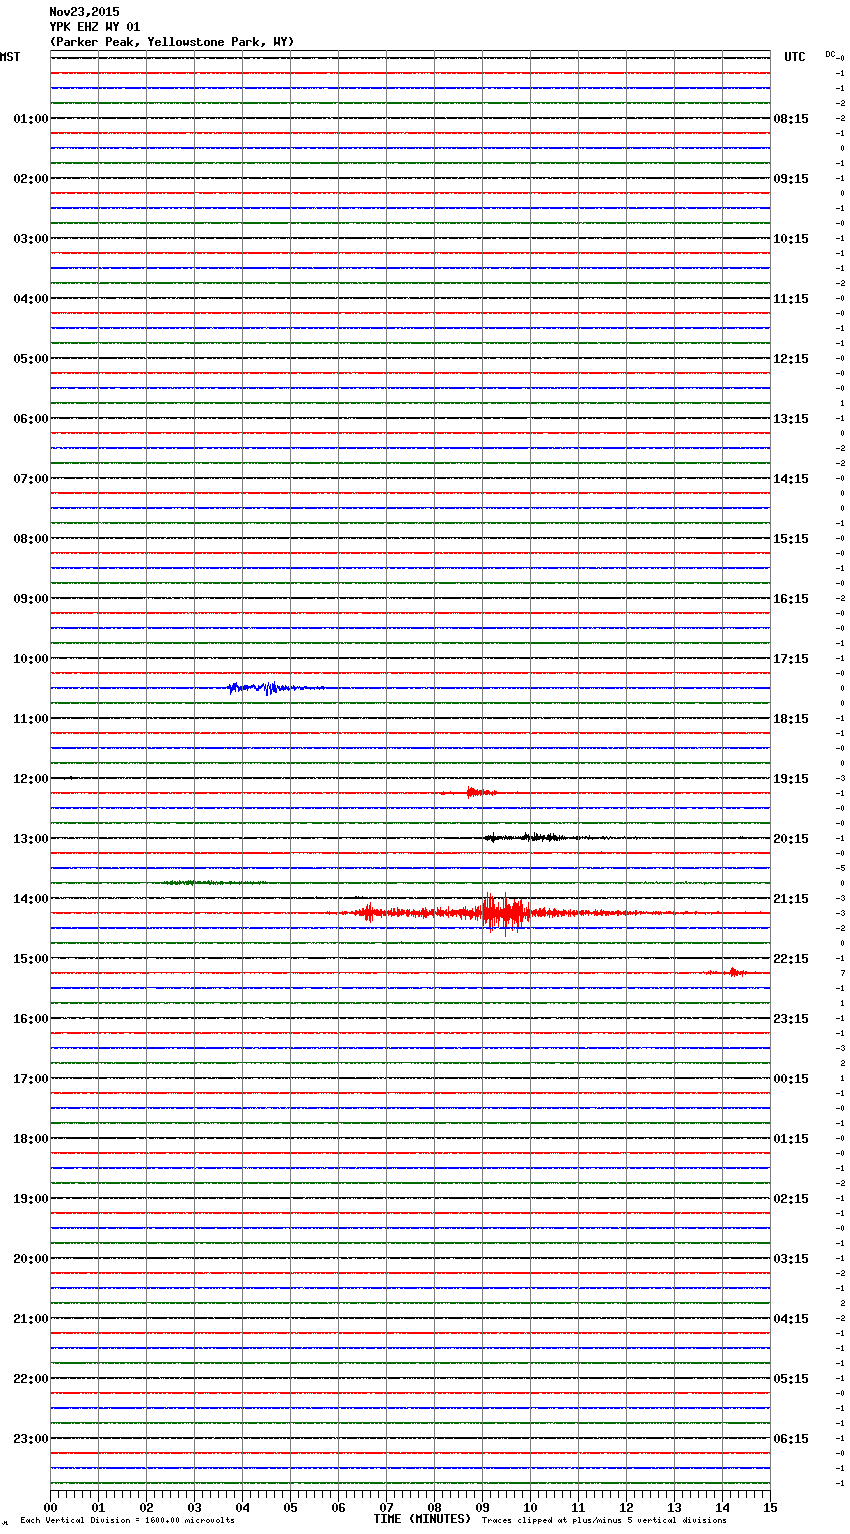This screenshot has height=1534, width=850.
Task: Click the 16:15 UTC time label
Action: pyautogui.click(x=791, y=599)
